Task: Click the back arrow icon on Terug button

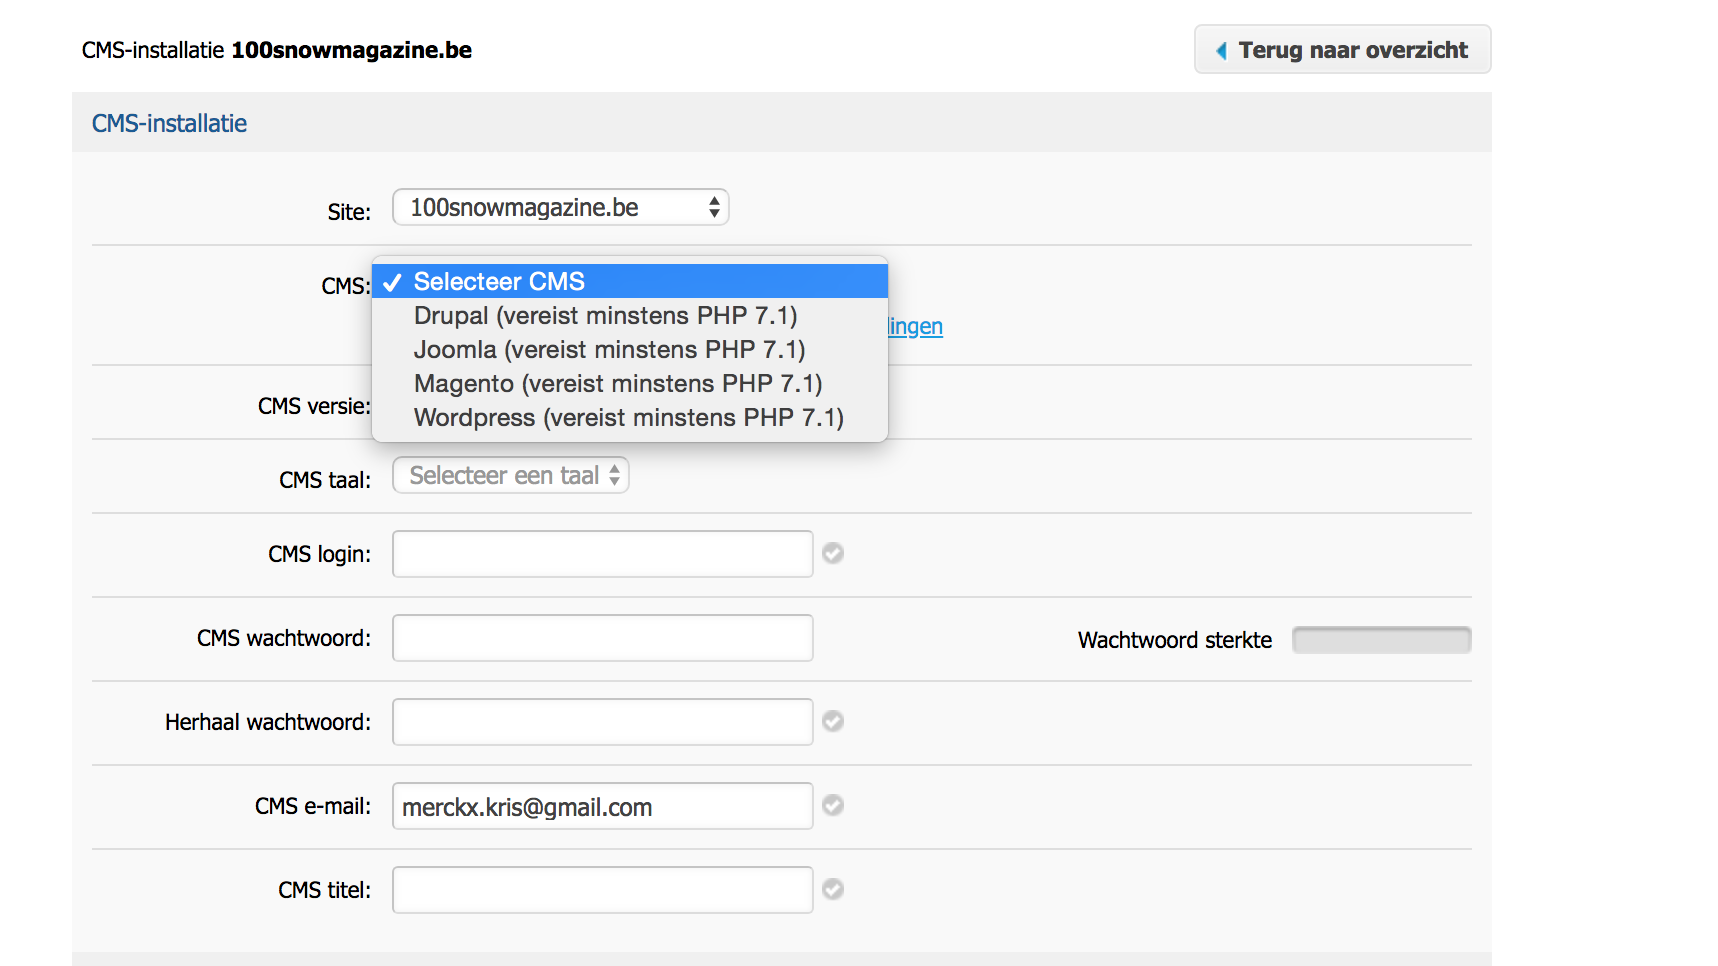Action: click(x=1221, y=50)
